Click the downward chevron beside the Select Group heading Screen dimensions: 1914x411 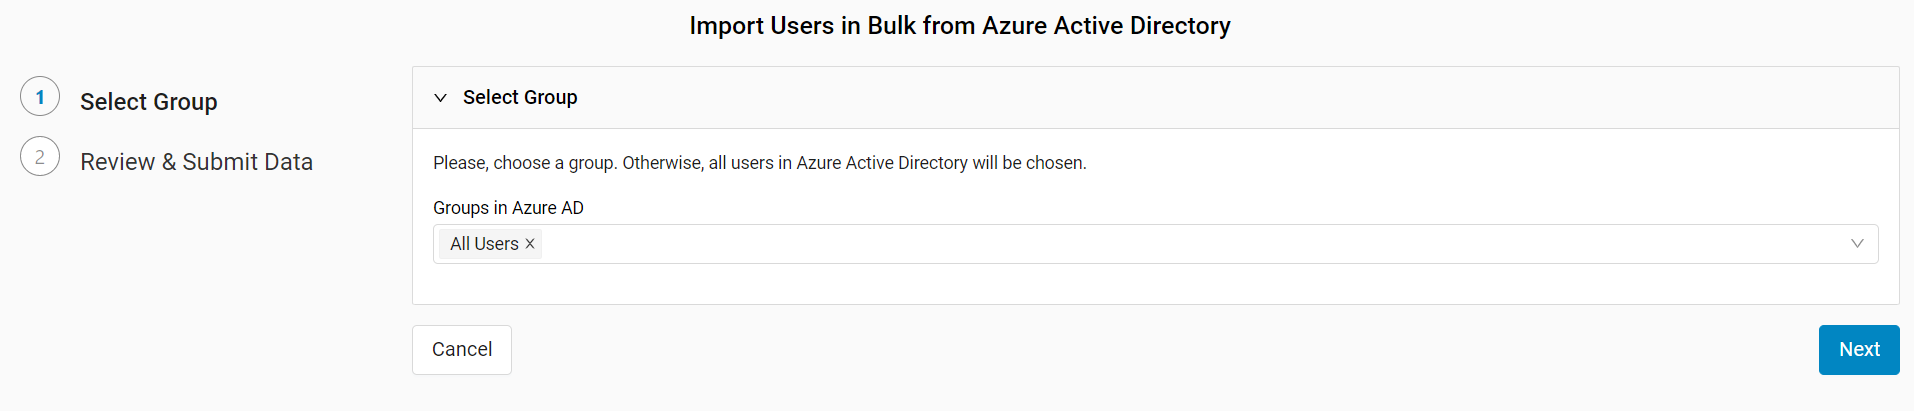pos(440,98)
